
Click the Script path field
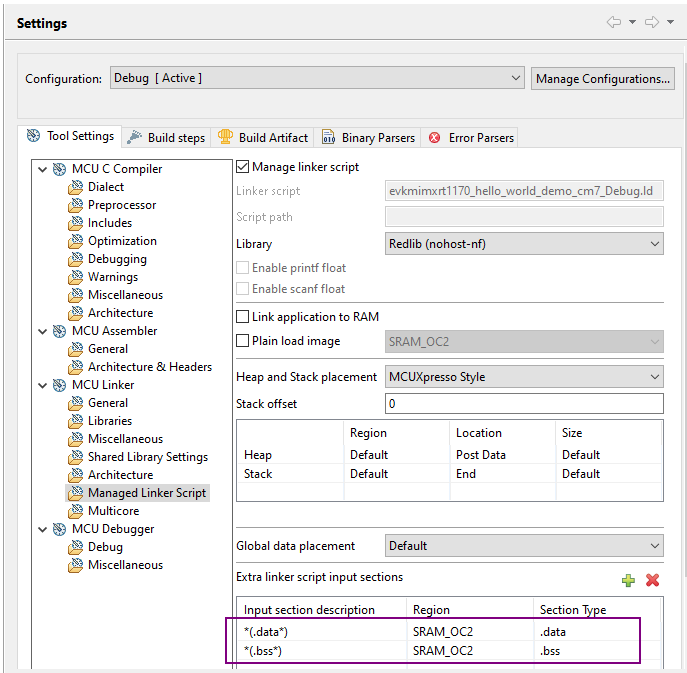(524, 217)
